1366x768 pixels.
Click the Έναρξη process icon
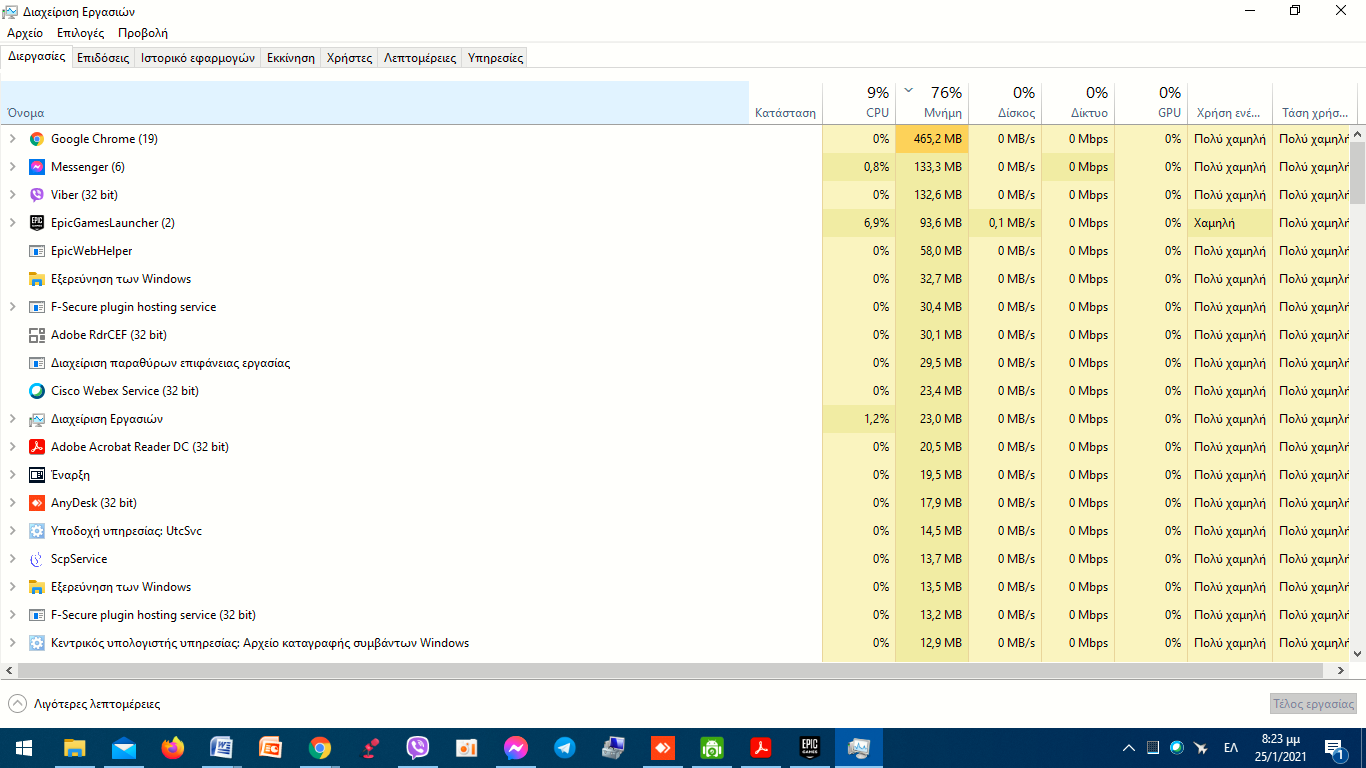[x=37, y=475]
